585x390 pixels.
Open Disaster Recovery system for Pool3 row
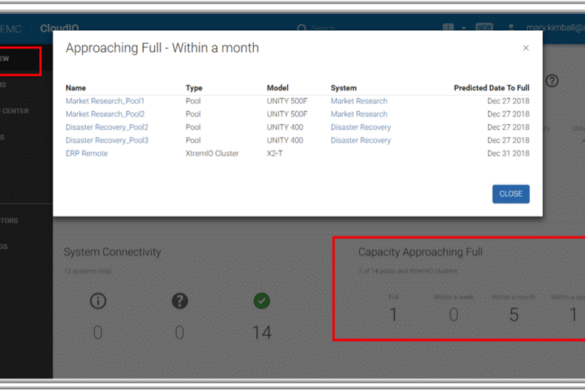361,140
